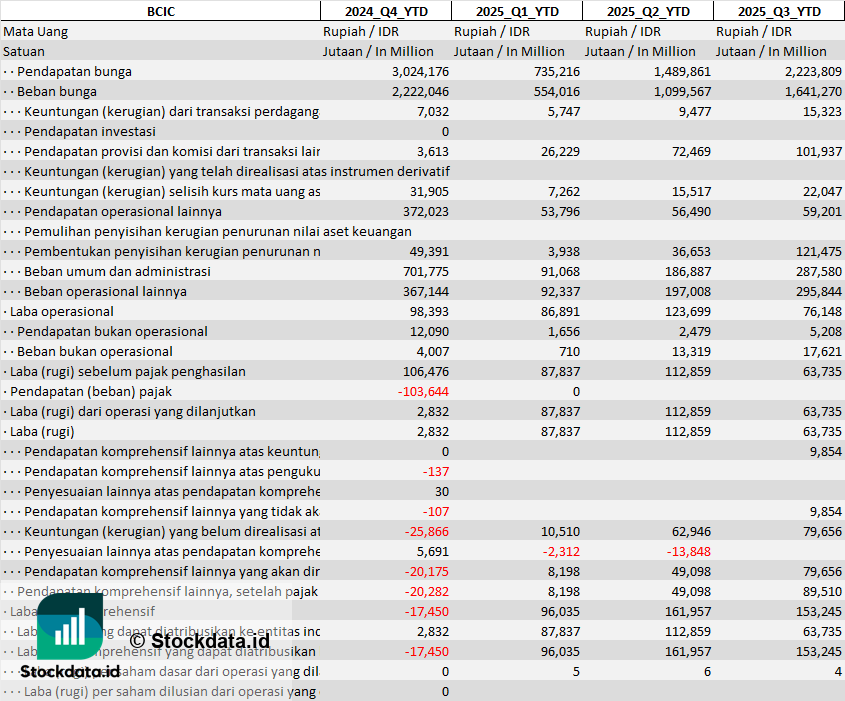Image resolution: width=845 pixels, height=701 pixels.
Task: Select Beban bunga value 1,641,270
Action: 813,92
